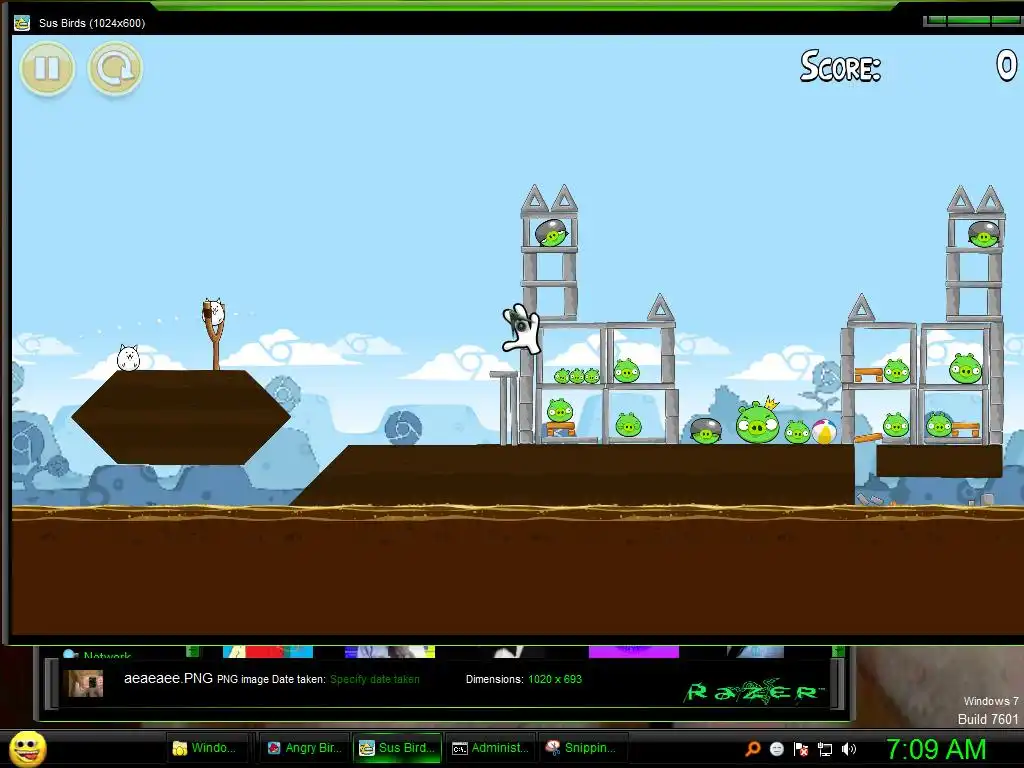
Task: Click the cat loaded on the slingshot
Action: pyautogui.click(x=214, y=312)
